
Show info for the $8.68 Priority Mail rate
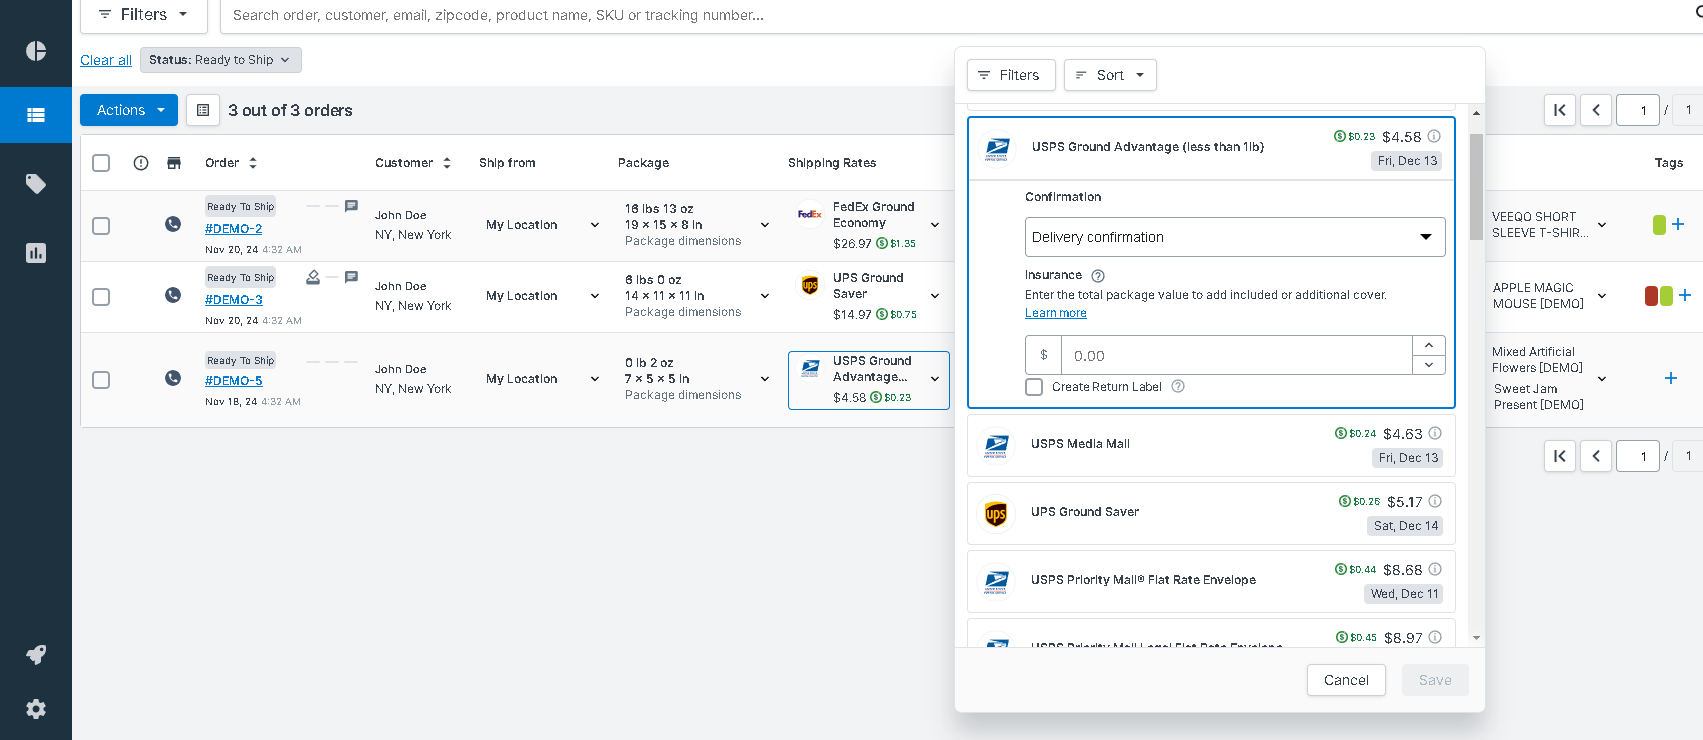[x=1435, y=569]
